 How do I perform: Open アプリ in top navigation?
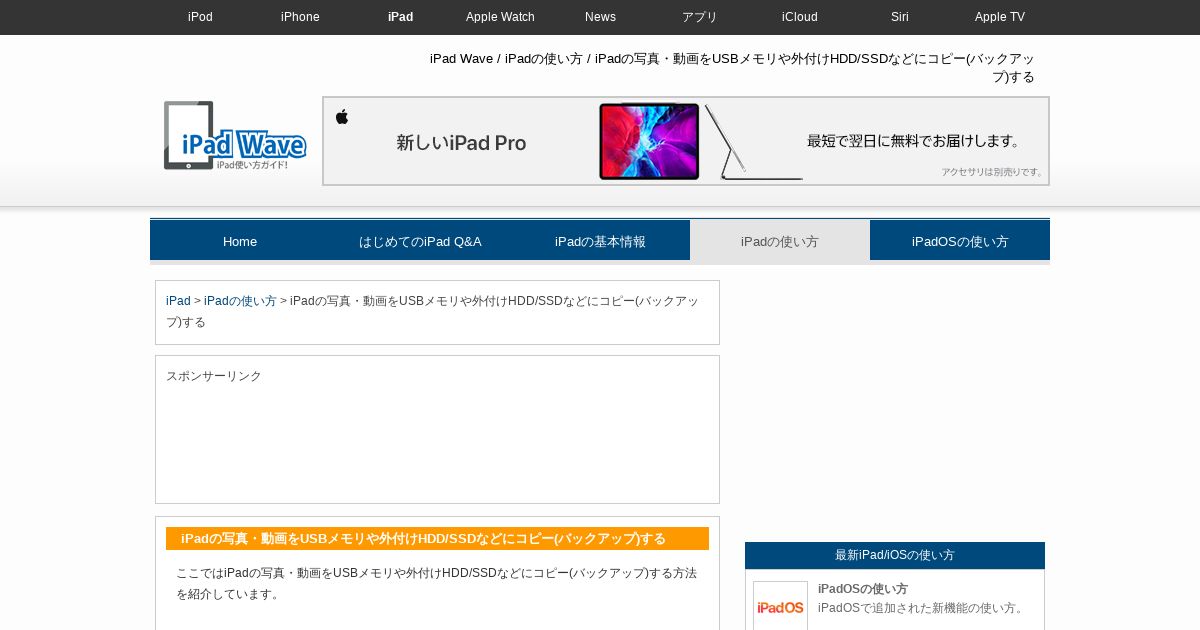point(700,17)
